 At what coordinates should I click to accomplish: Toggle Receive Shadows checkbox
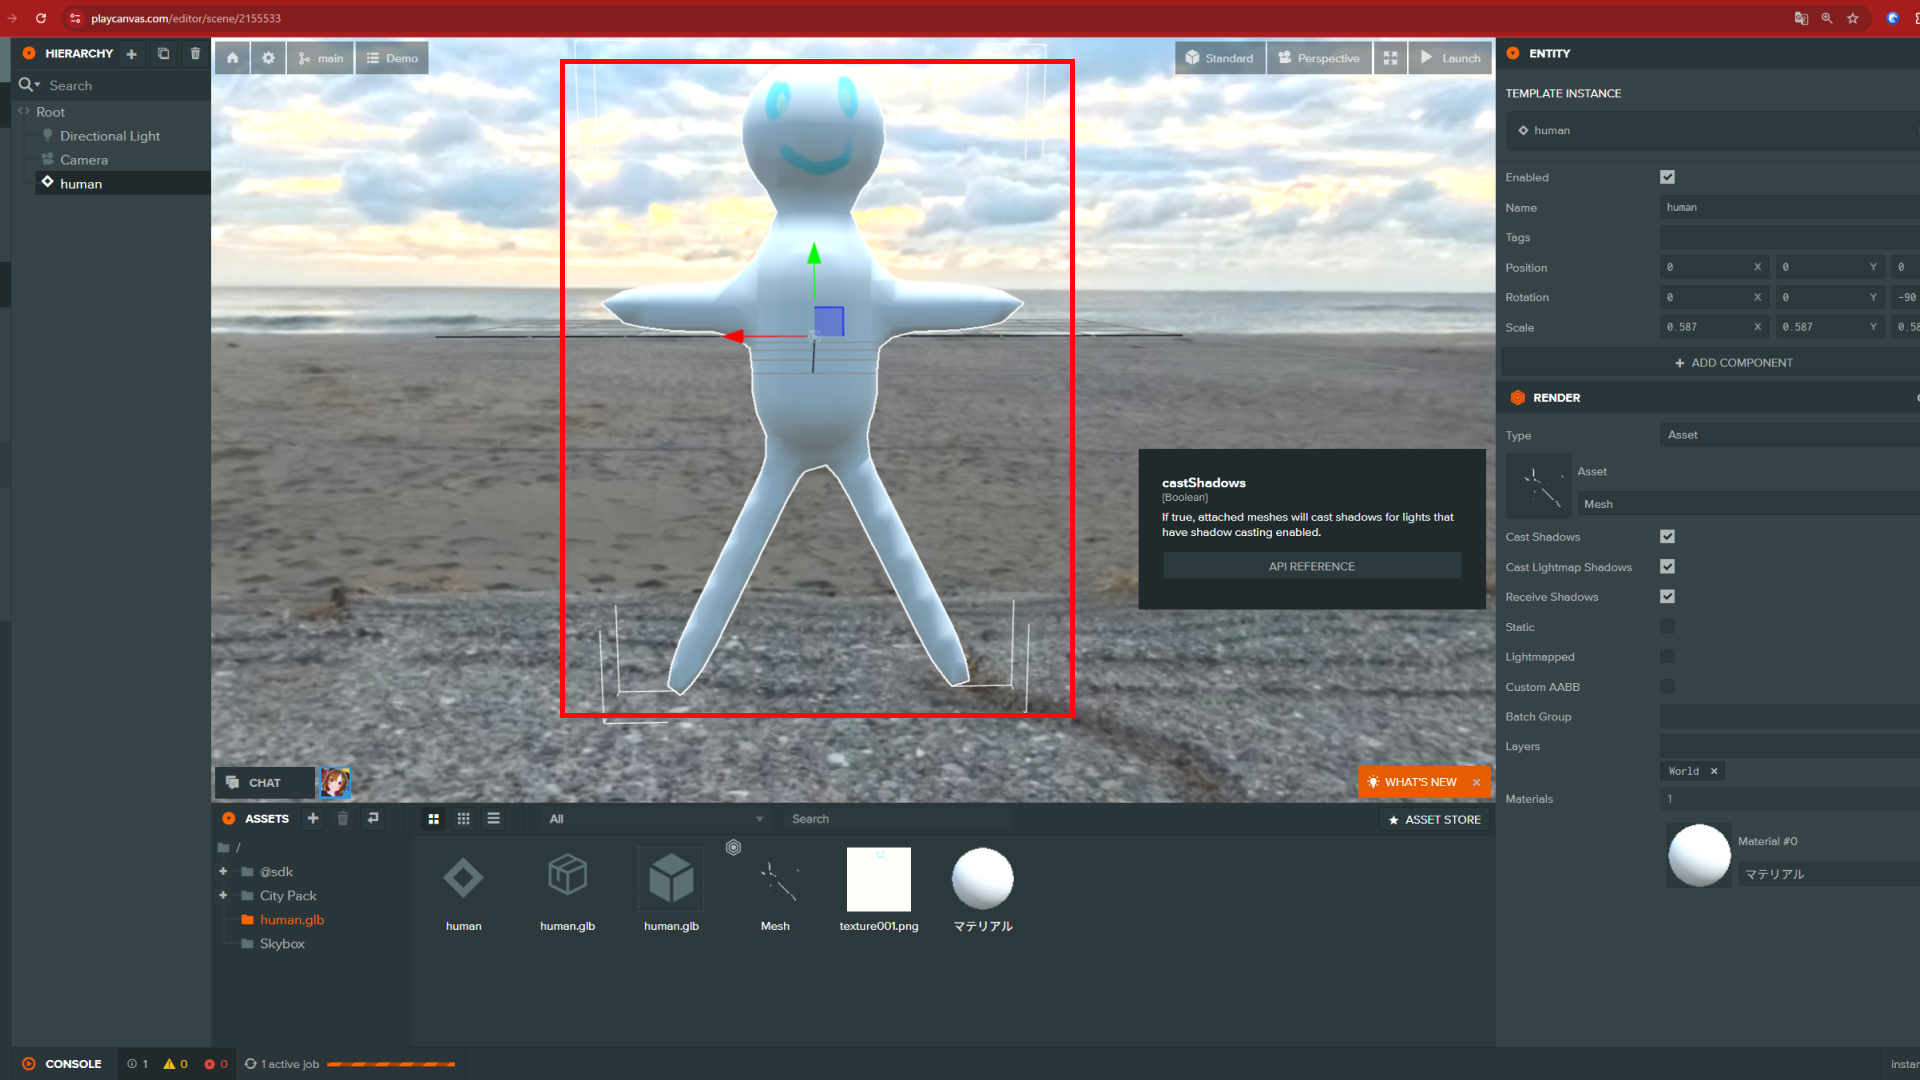click(x=1667, y=597)
